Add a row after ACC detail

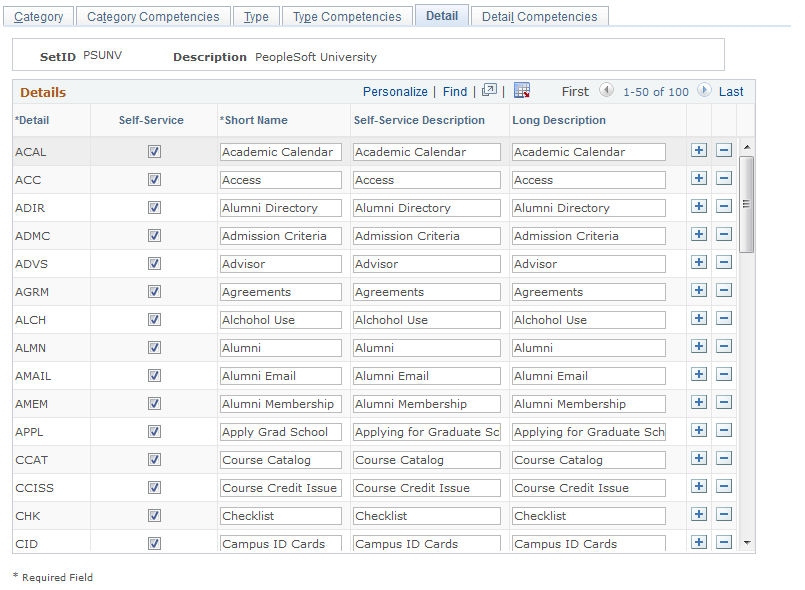[699, 179]
